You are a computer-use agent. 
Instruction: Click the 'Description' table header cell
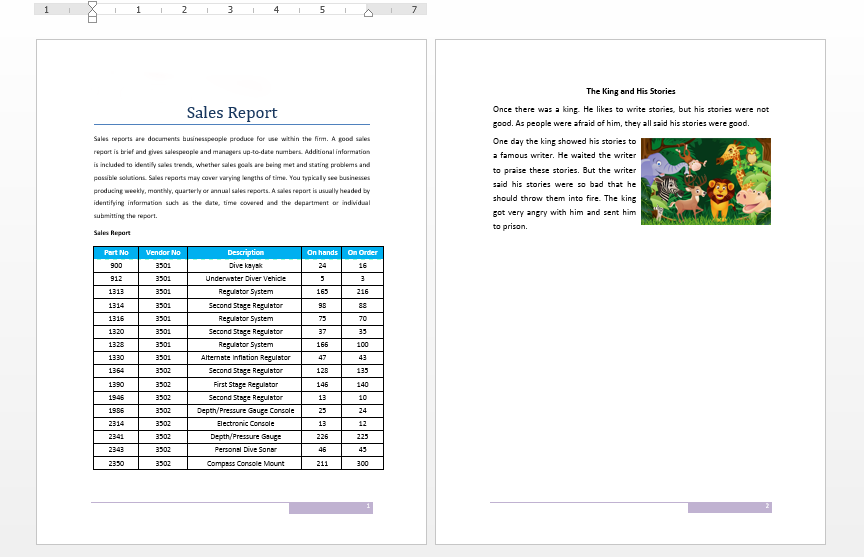click(x=245, y=252)
